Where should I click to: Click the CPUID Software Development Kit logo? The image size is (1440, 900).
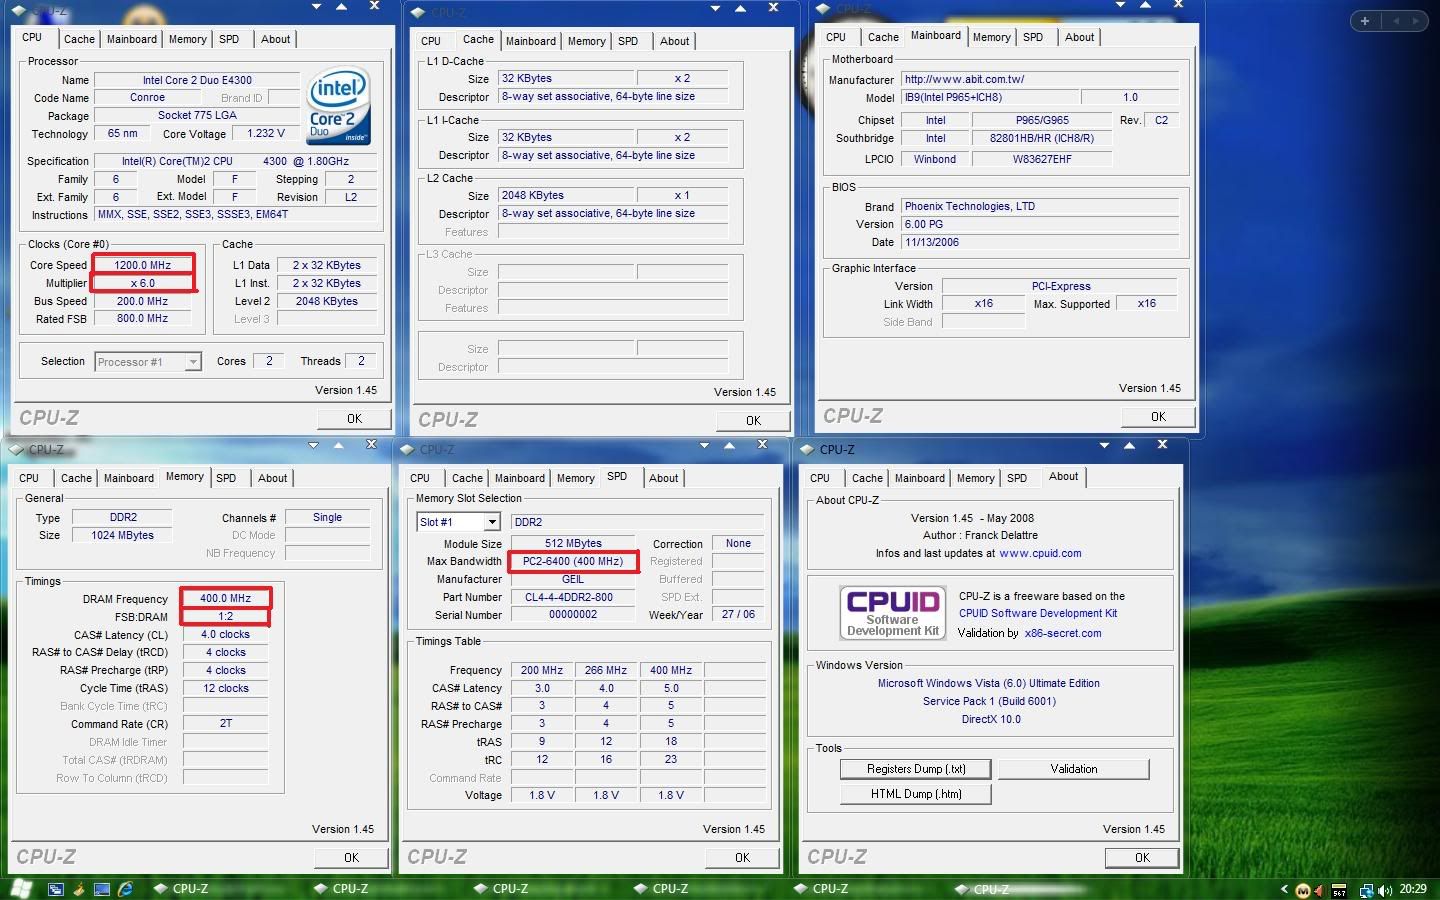pos(893,611)
